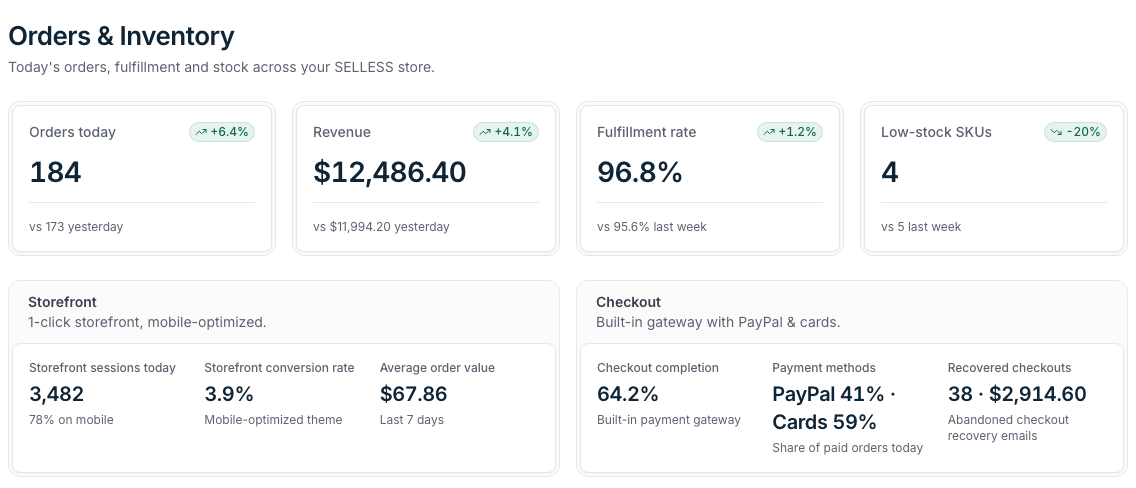The height and width of the screenshot is (488, 1136).
Task: Click the 64.2% checkout completion value
Action: click(x=627, y=394)
